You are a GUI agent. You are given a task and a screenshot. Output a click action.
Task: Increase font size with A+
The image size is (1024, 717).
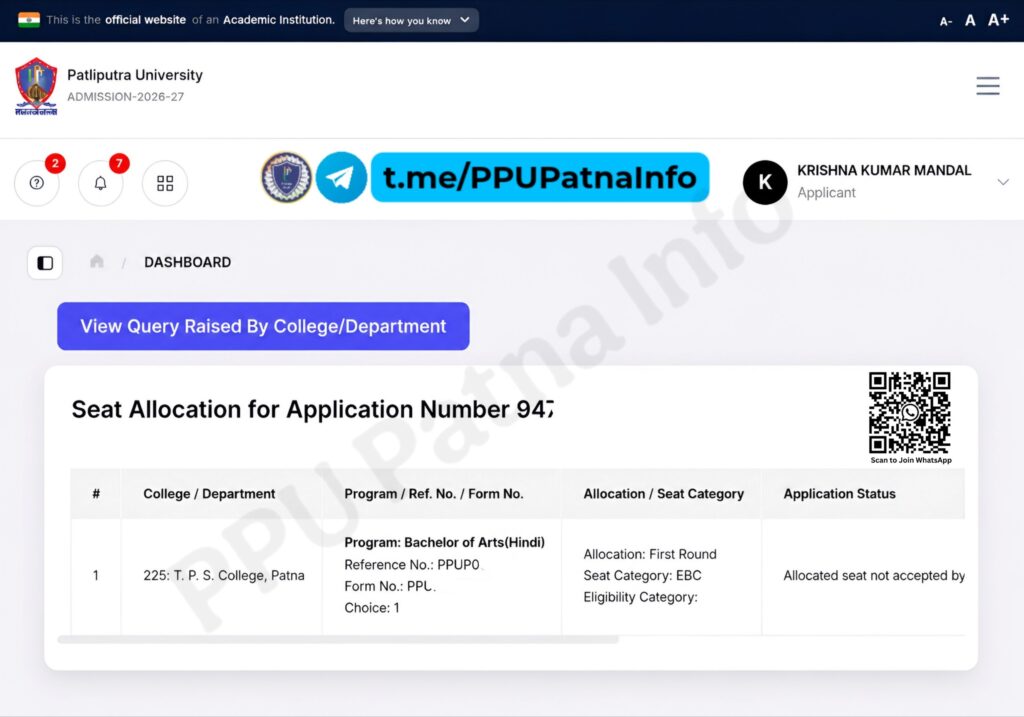(999, 20)
